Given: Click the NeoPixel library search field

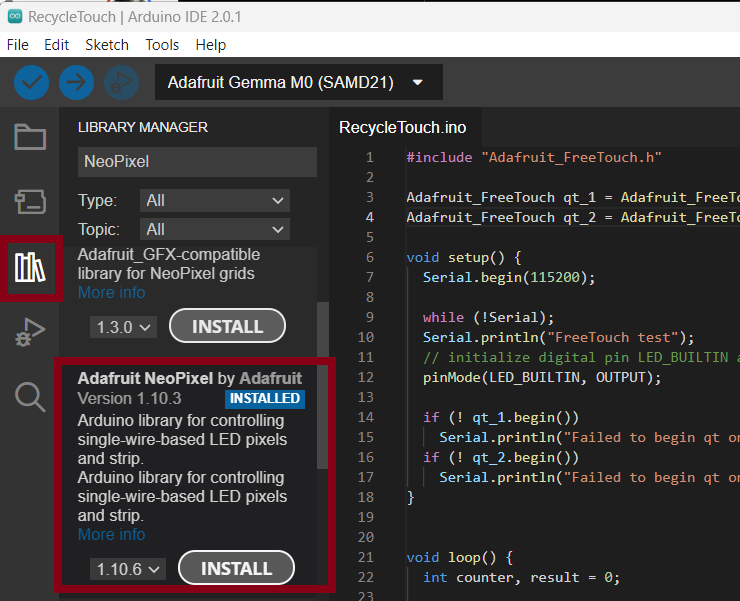Looking at the screenshot, I should 197,161.
